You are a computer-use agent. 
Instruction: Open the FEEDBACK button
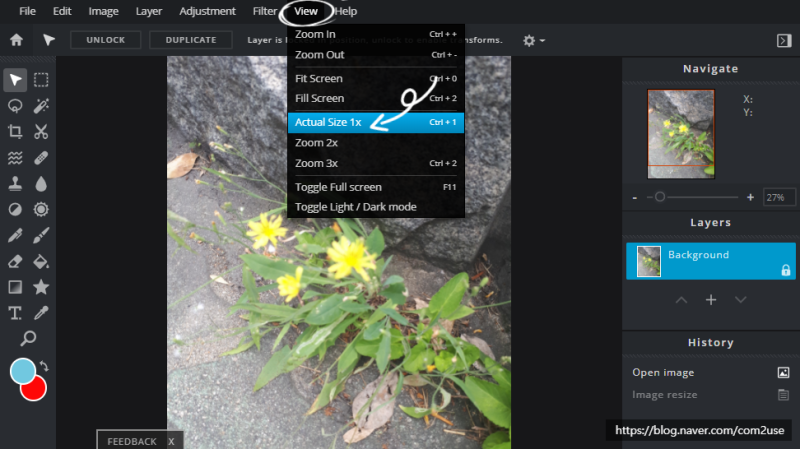132,441
